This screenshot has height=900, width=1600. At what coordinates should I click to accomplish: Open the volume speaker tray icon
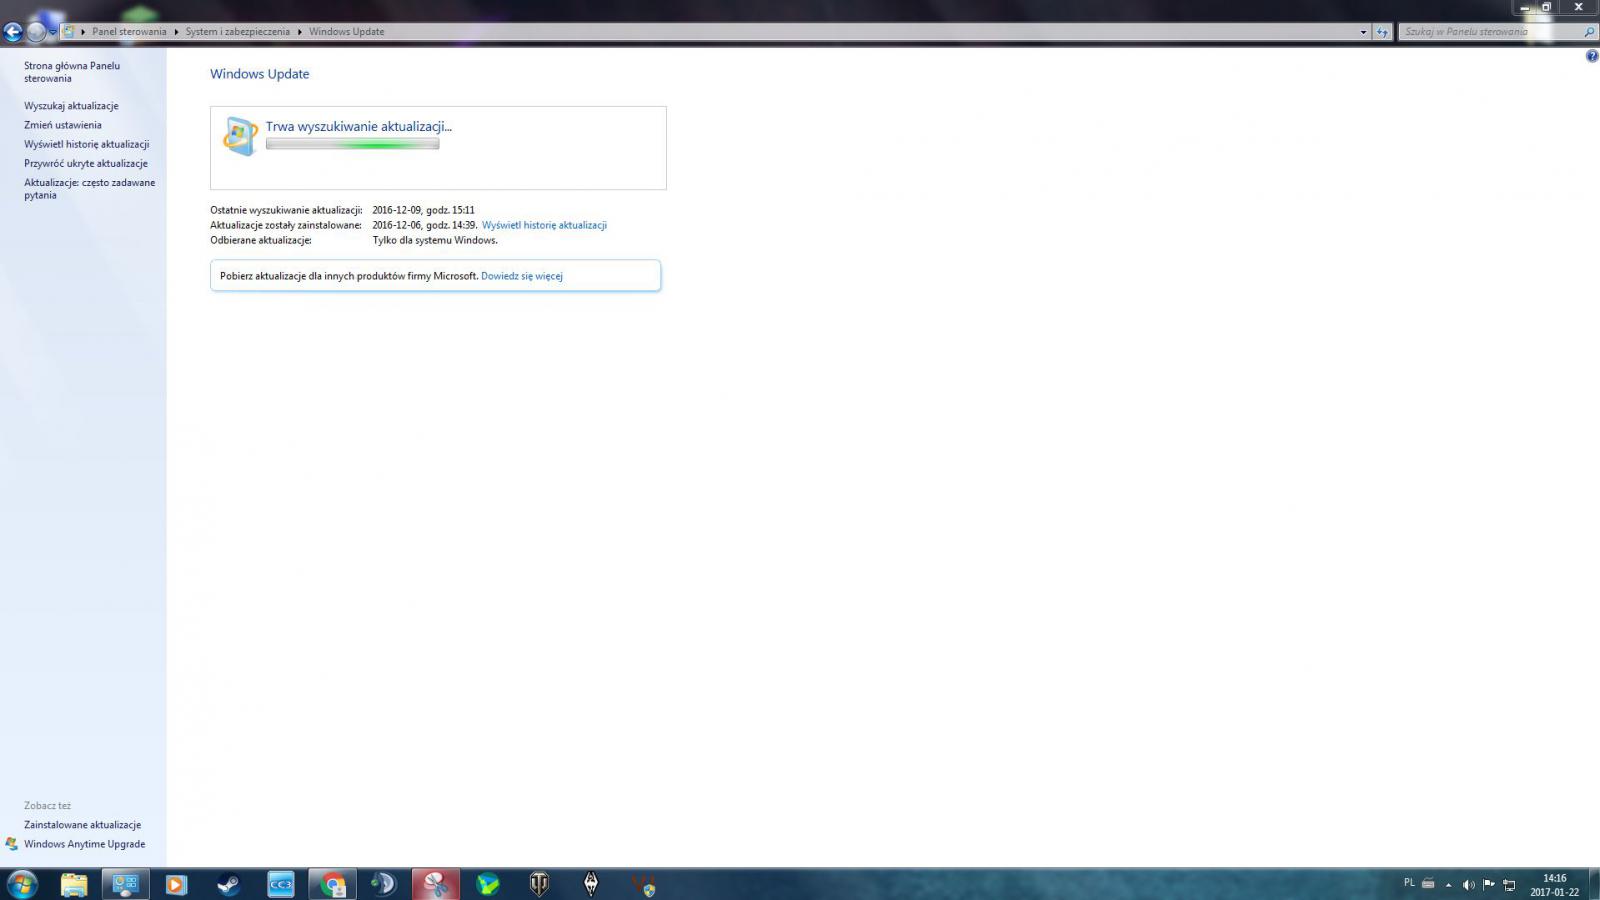[1468, 885]
